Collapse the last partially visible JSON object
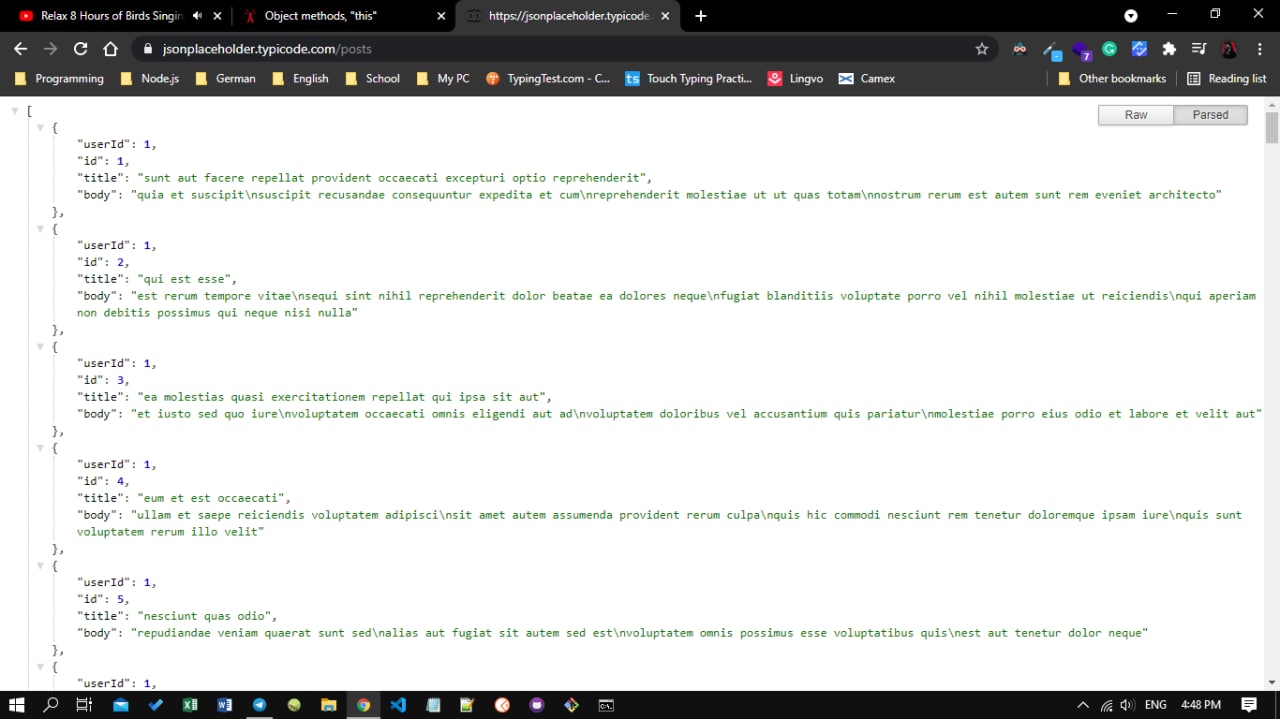 40,667
